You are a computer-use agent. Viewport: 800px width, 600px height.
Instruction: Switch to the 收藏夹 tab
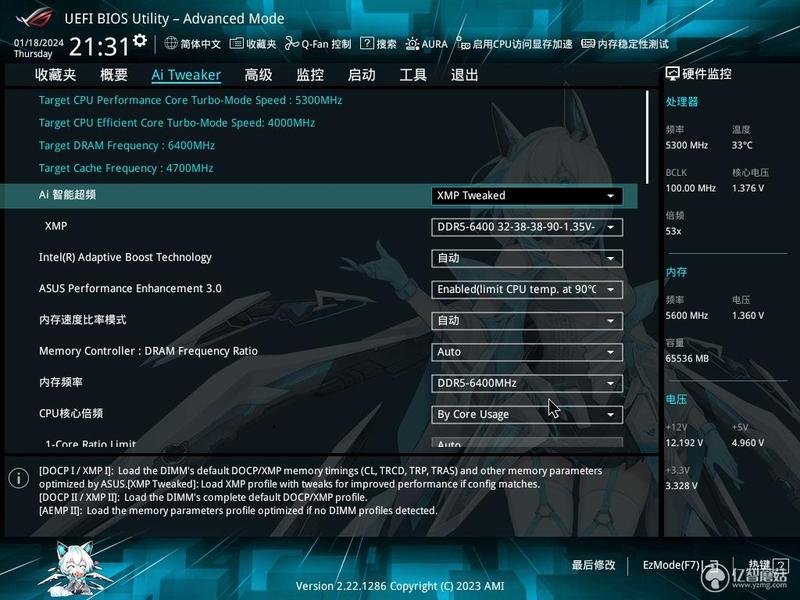56,75
